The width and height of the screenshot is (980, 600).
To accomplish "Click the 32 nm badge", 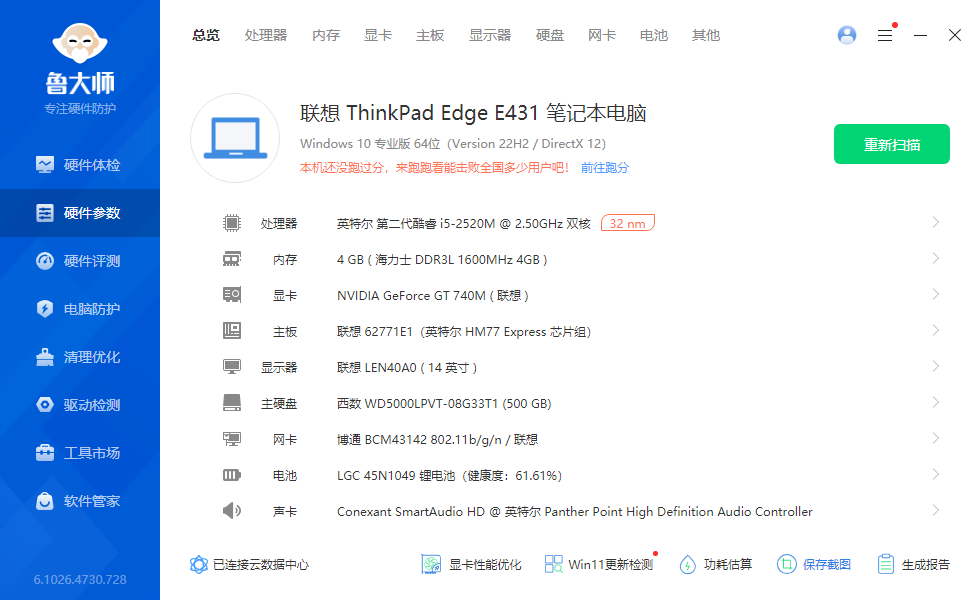I will pos(628,223).
